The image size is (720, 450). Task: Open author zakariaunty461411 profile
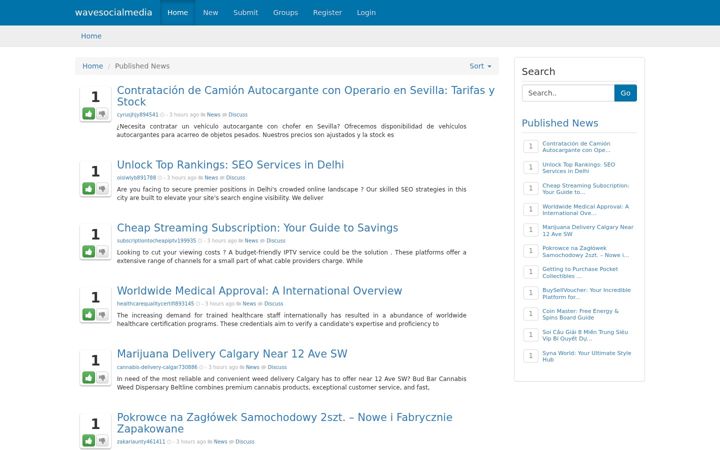point(141,442)
